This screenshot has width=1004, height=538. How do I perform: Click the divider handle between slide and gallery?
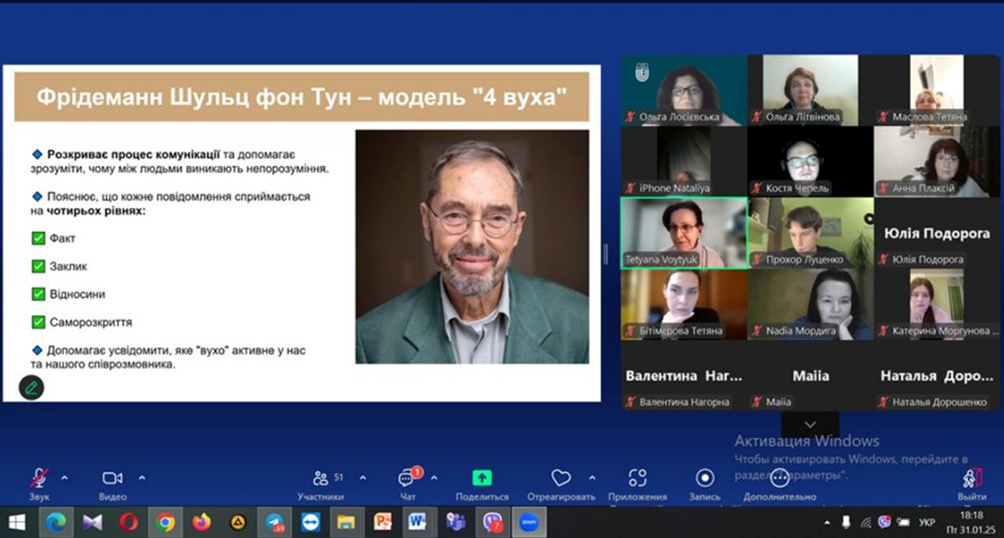coord(605,254)
